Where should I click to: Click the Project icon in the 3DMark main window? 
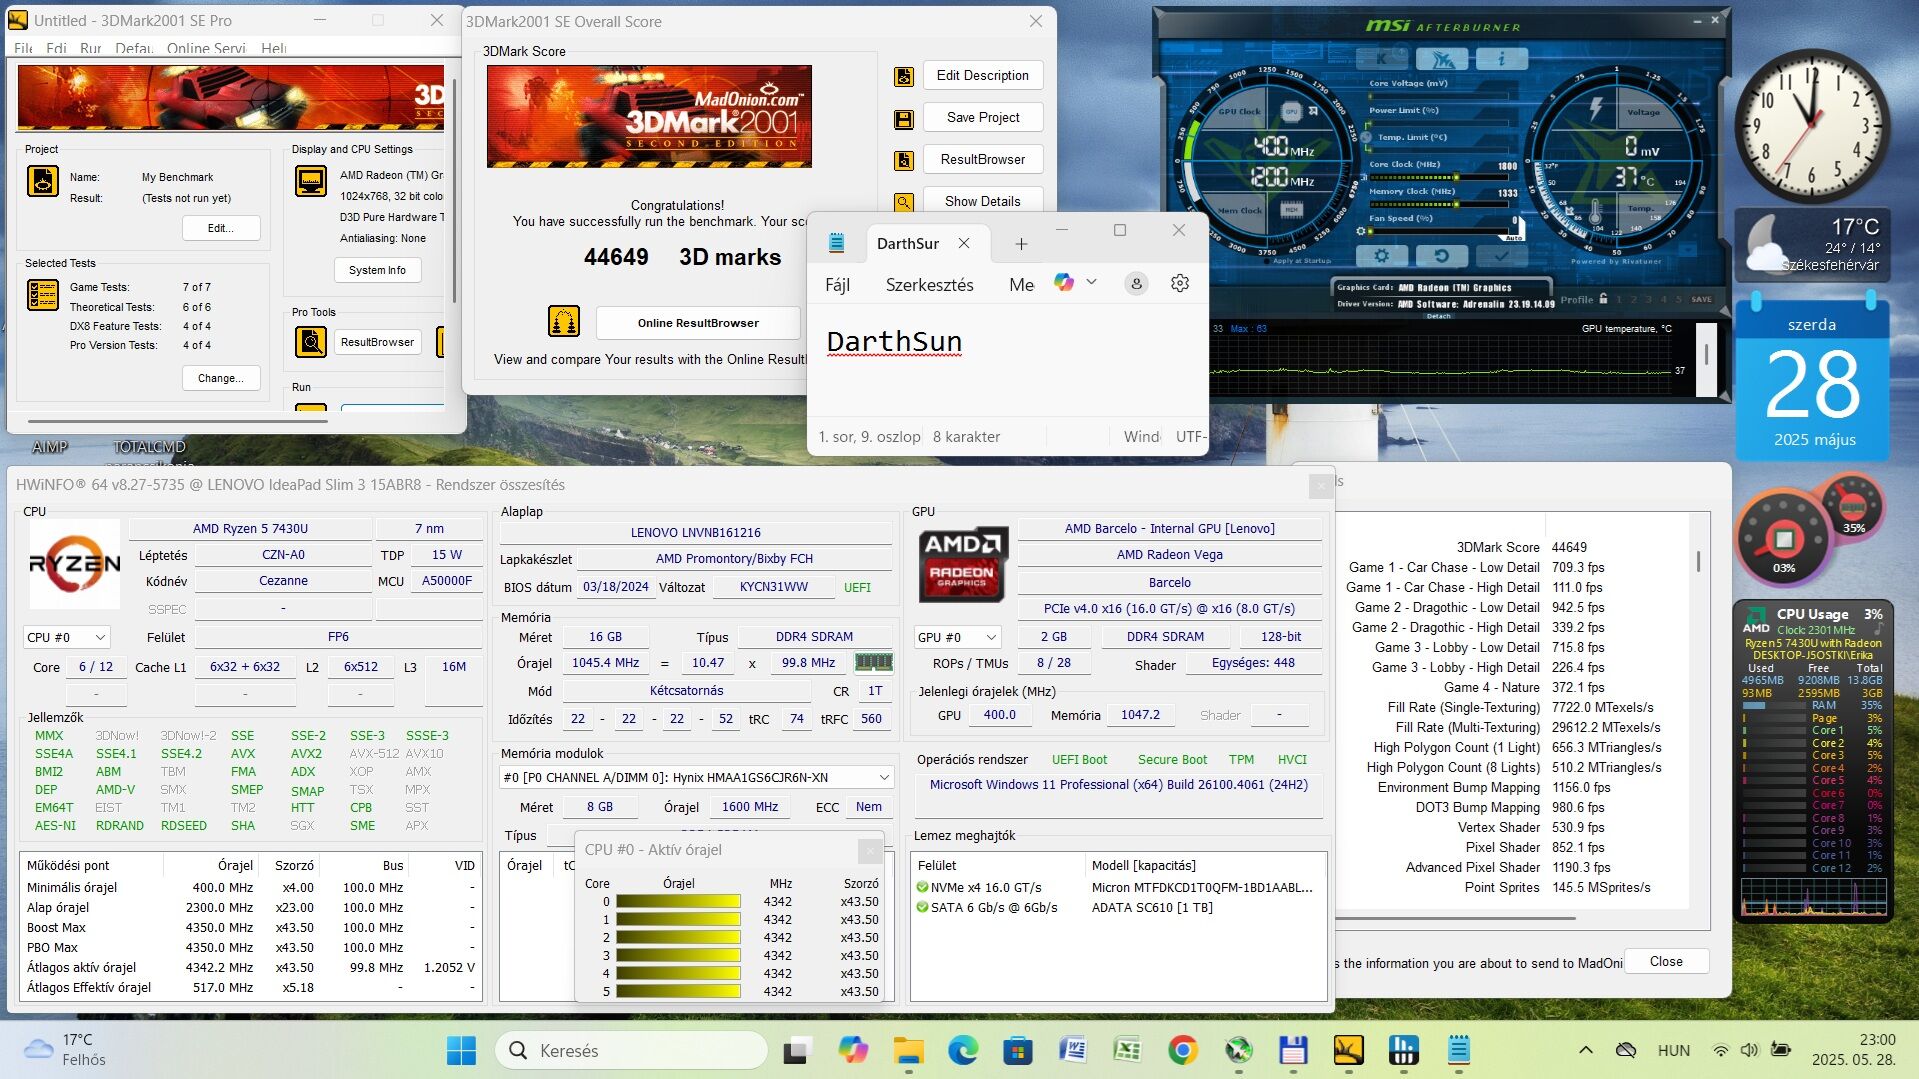(43, 181)
